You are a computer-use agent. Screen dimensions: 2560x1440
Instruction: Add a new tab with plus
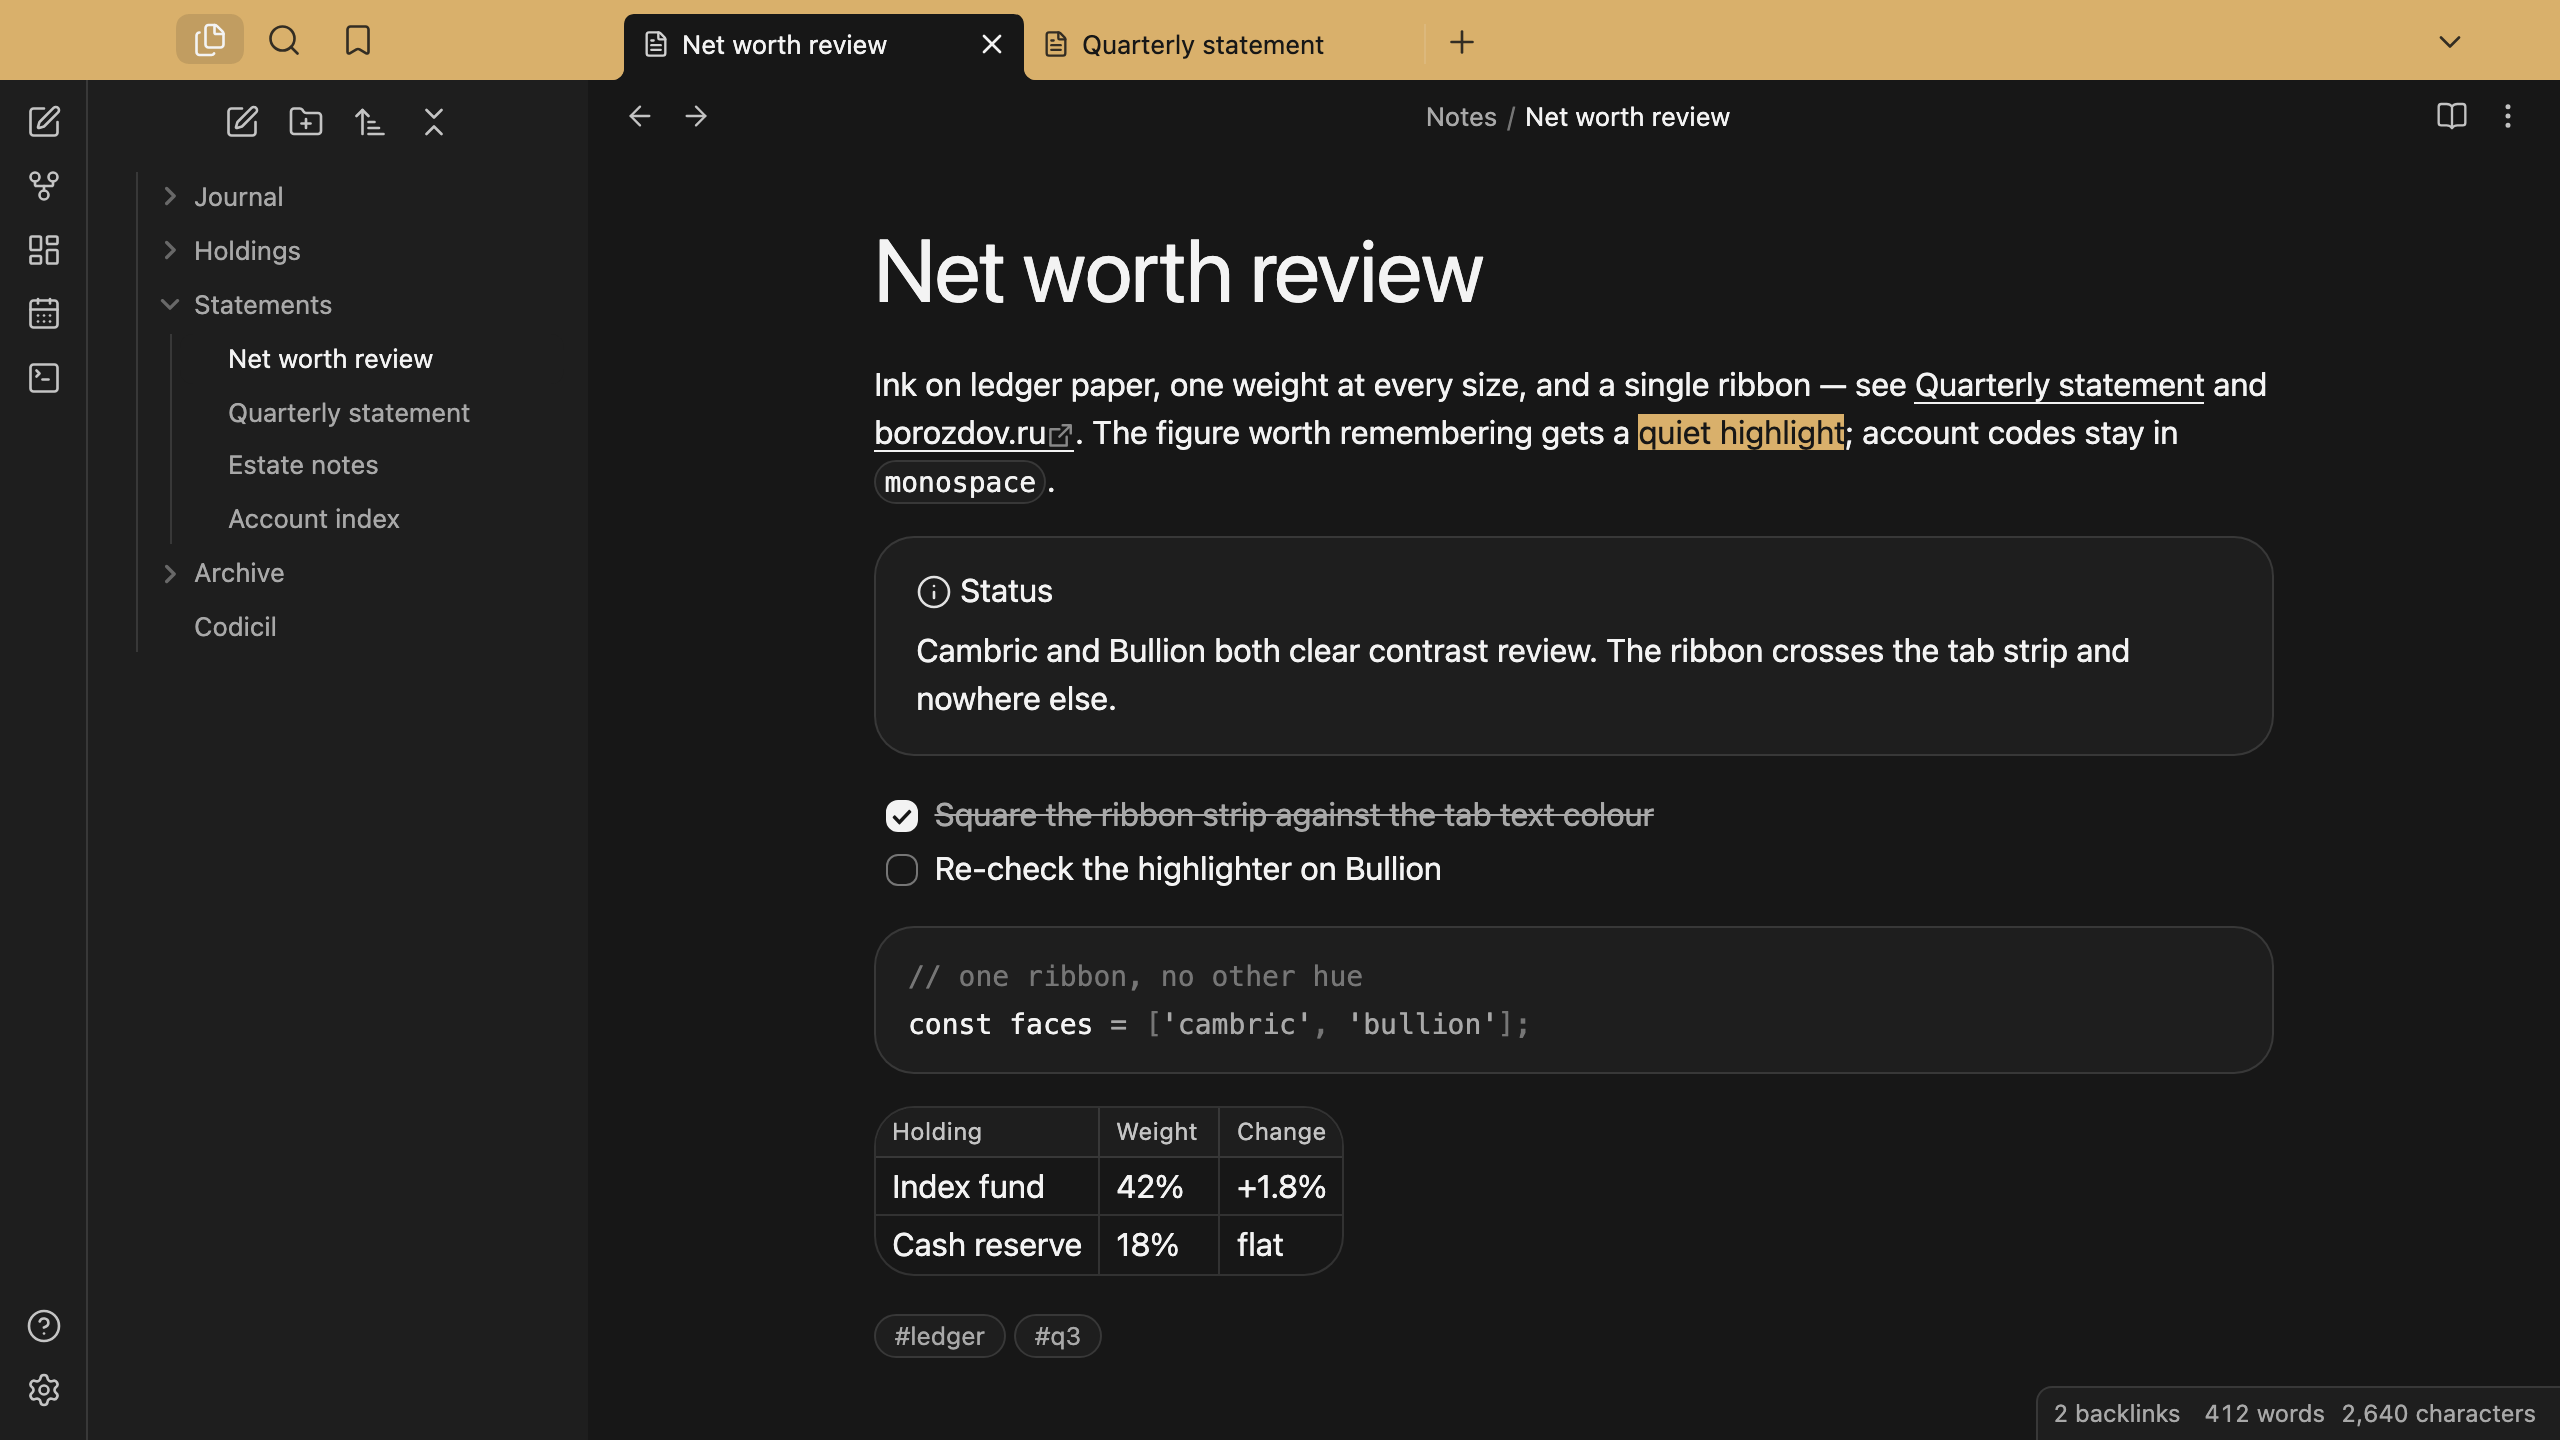pyautogui.click(x=1462, y=42)
